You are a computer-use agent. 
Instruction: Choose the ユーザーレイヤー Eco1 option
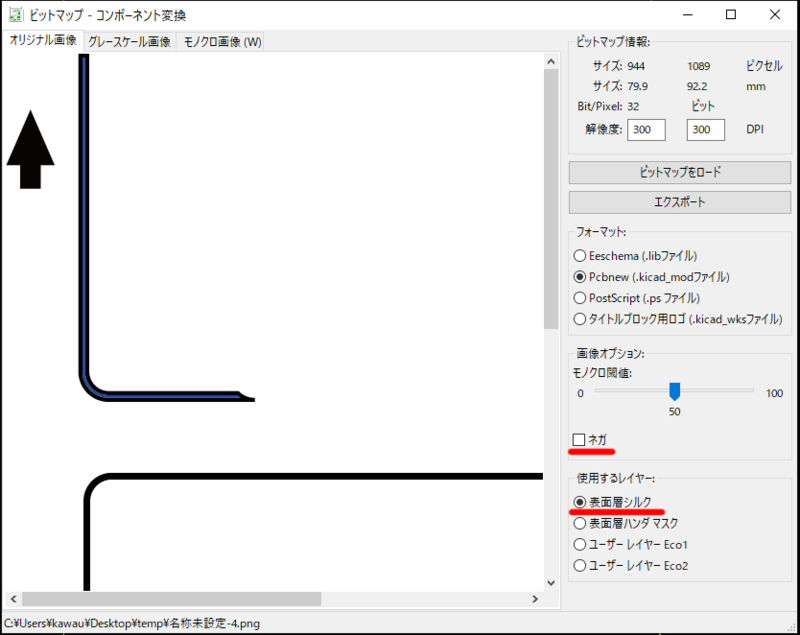(x=580, y=544)
